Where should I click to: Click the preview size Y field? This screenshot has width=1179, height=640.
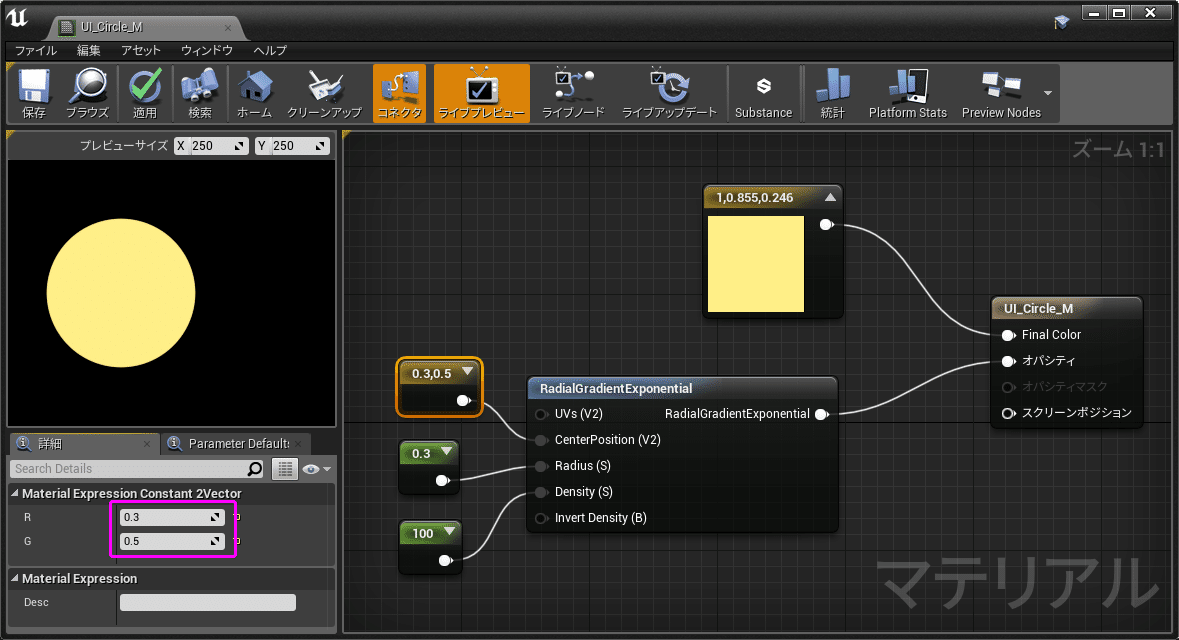tap(292, 146)
